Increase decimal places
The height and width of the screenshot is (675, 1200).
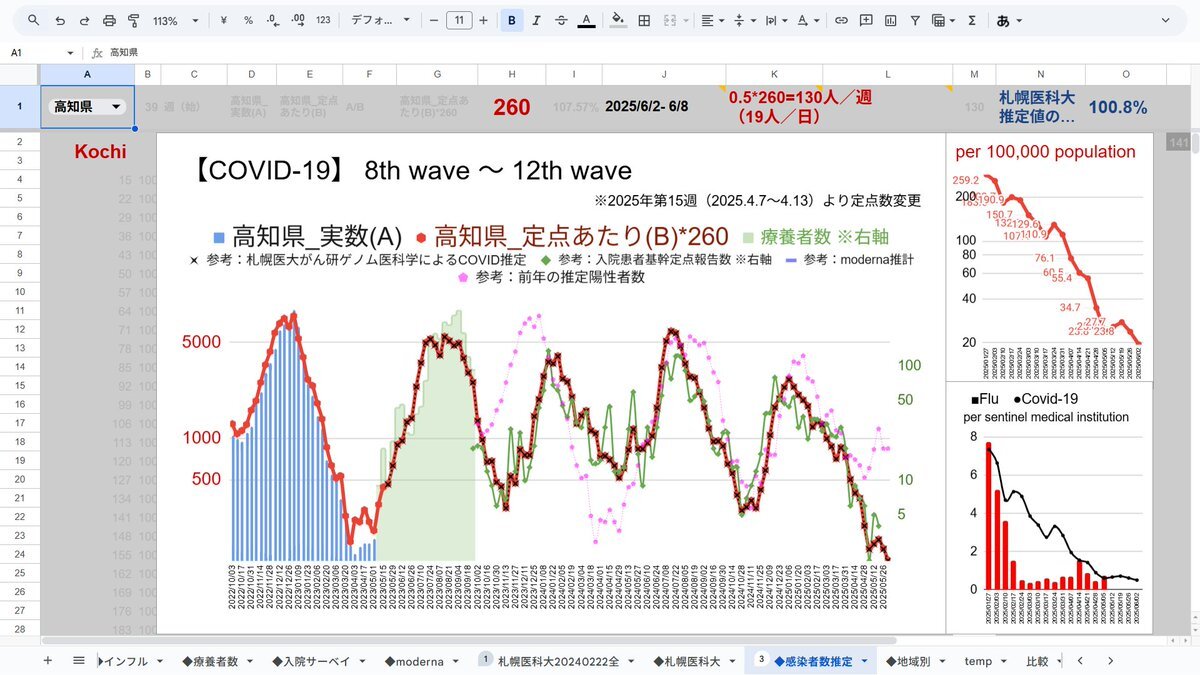point(297,20)
